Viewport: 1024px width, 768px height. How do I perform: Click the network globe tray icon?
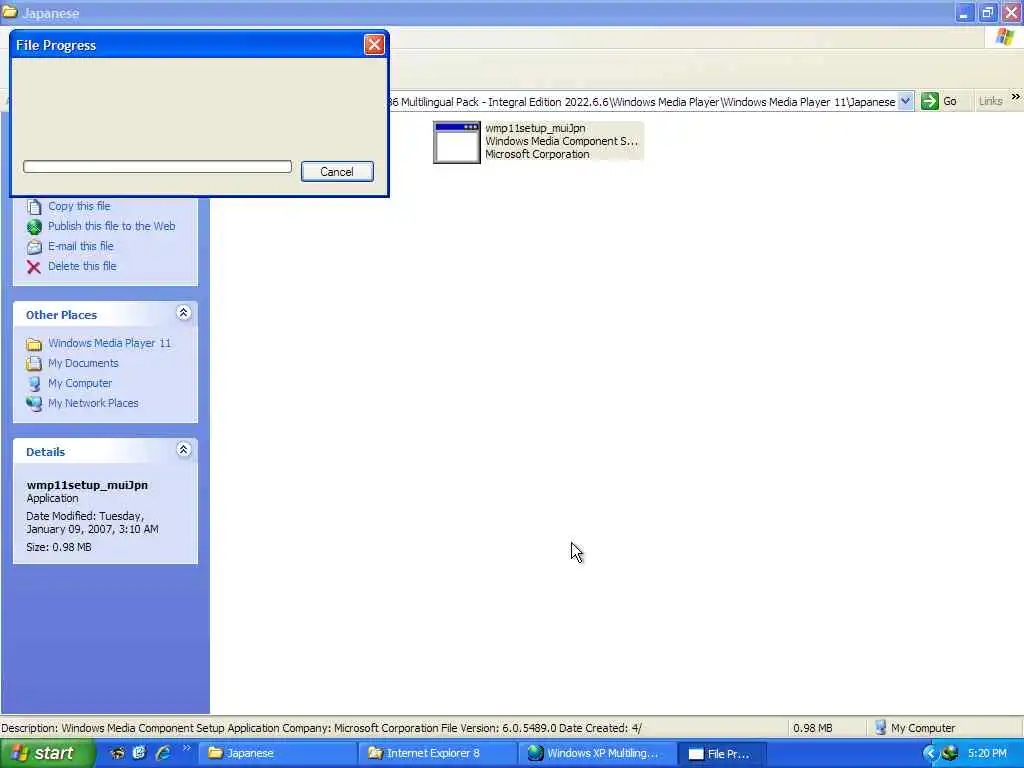[950, 753]
